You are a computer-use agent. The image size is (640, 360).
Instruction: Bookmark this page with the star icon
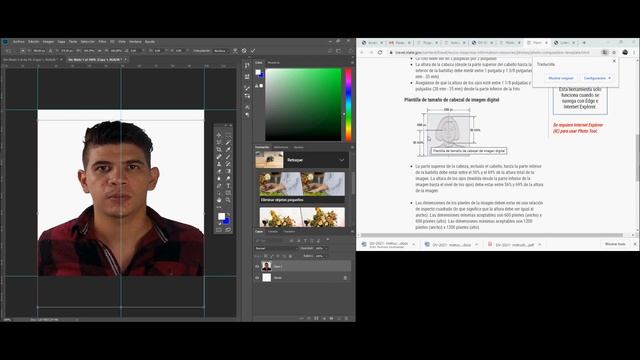coord(613,52)
